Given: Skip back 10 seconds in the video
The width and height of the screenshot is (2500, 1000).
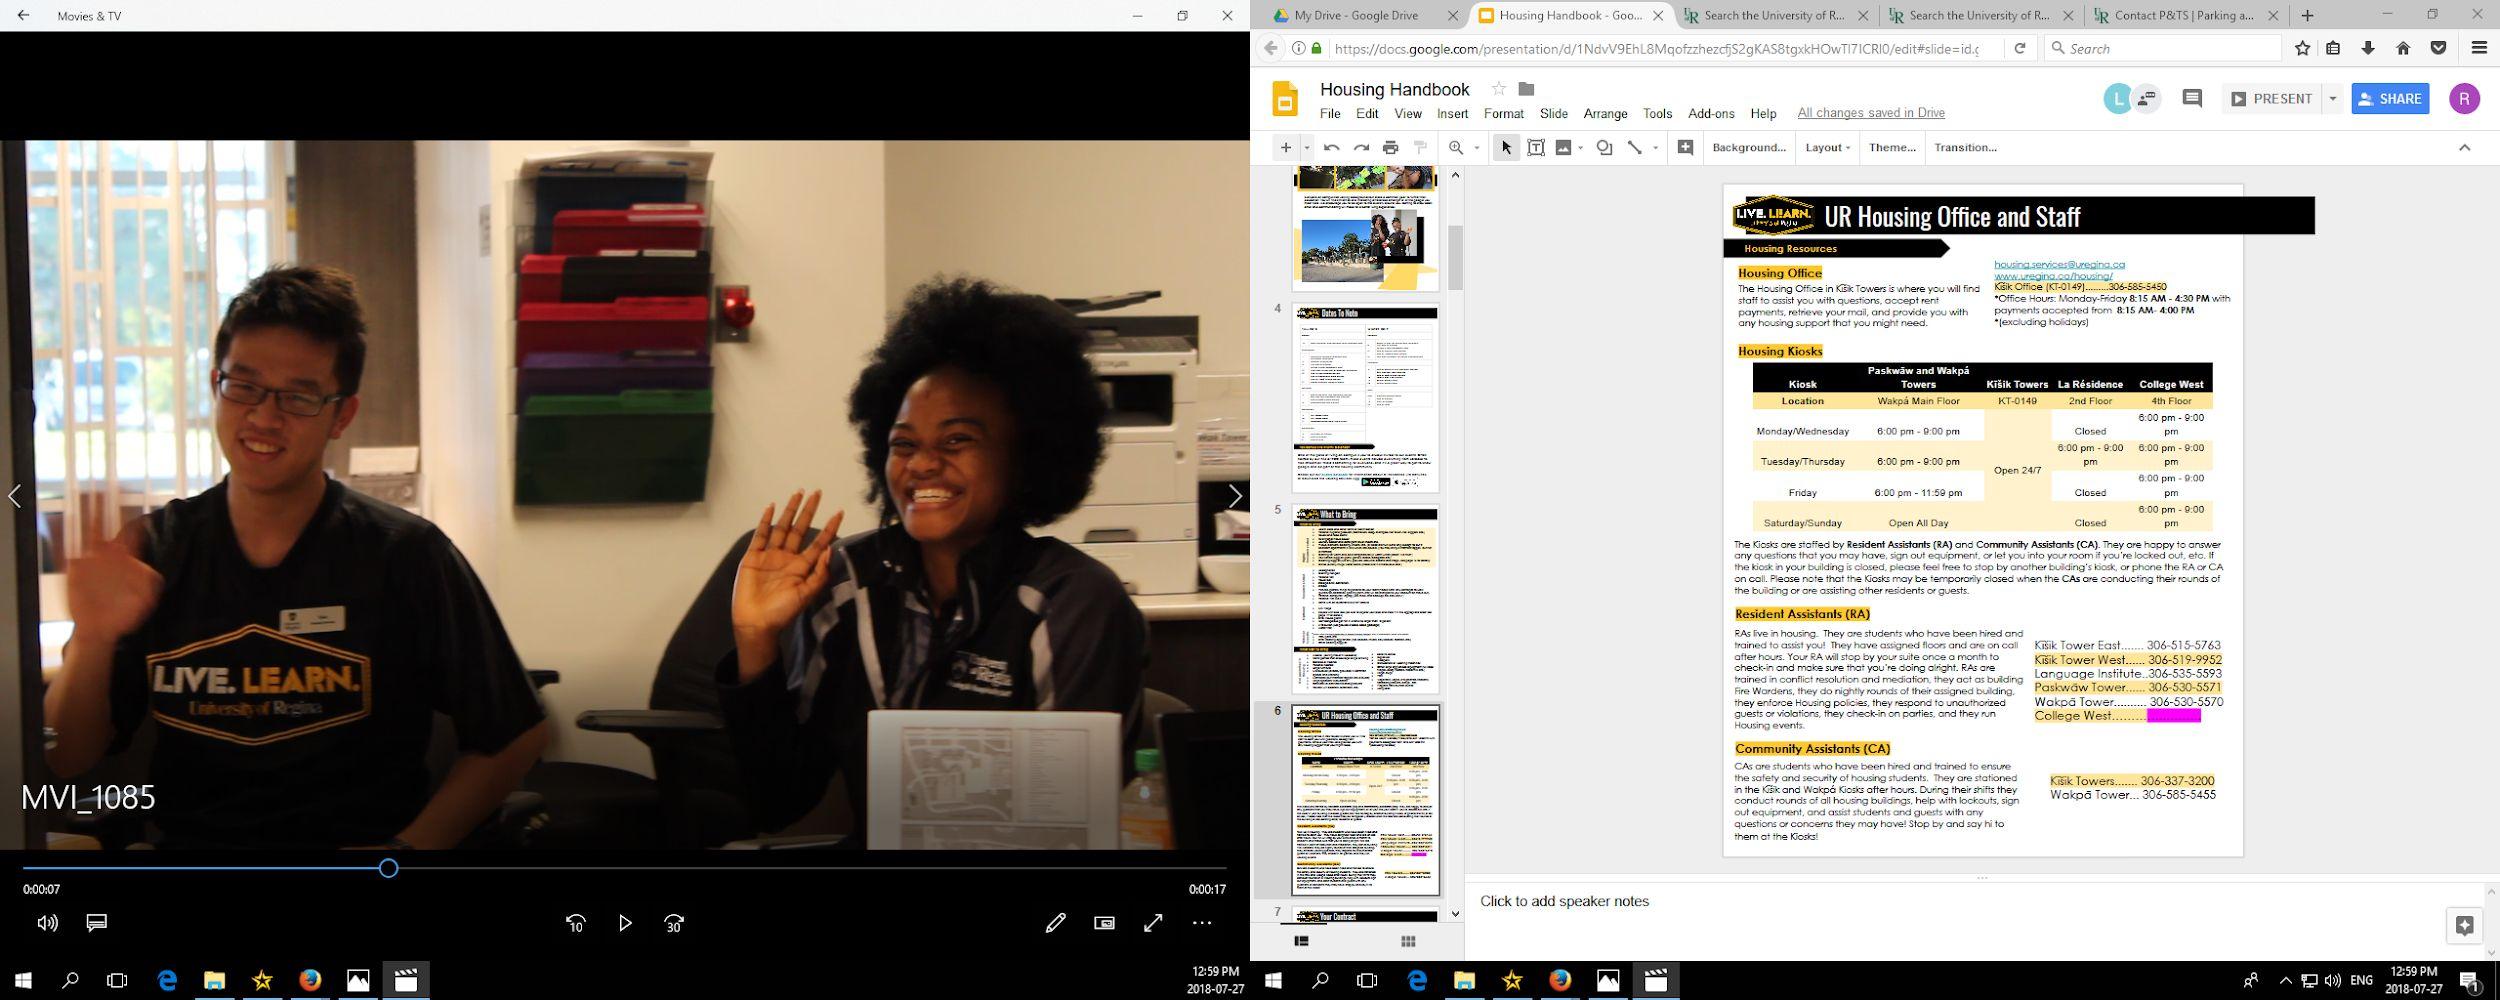Looking at the screenshot, I should pyautogui.click(x=576, y=923).
